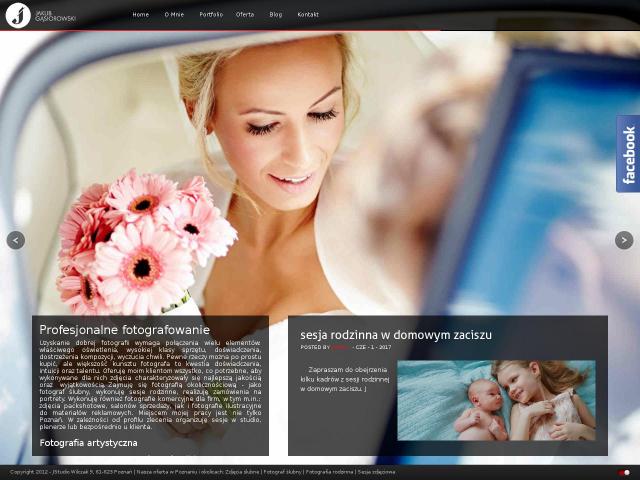Follow the 'Zdjęcia ślubne' footer link

[x=242, y=472]
